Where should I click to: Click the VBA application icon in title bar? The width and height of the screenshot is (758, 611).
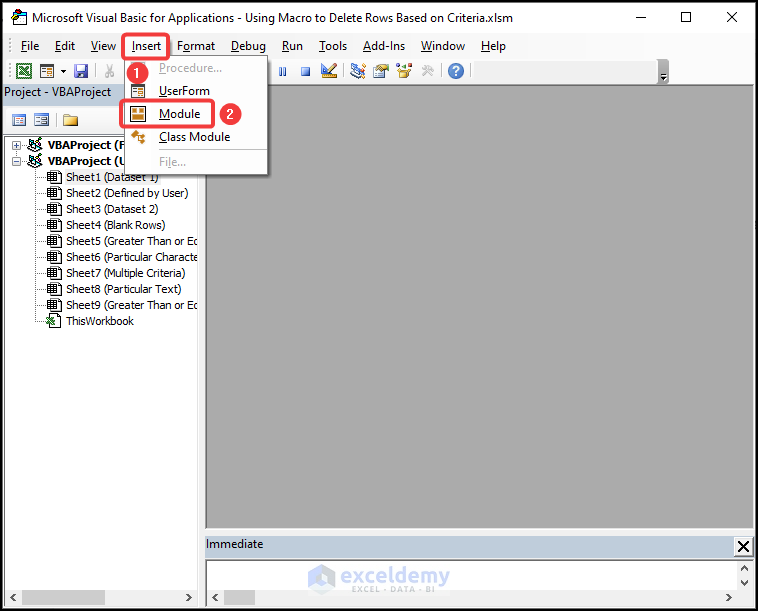pos(19,17)
